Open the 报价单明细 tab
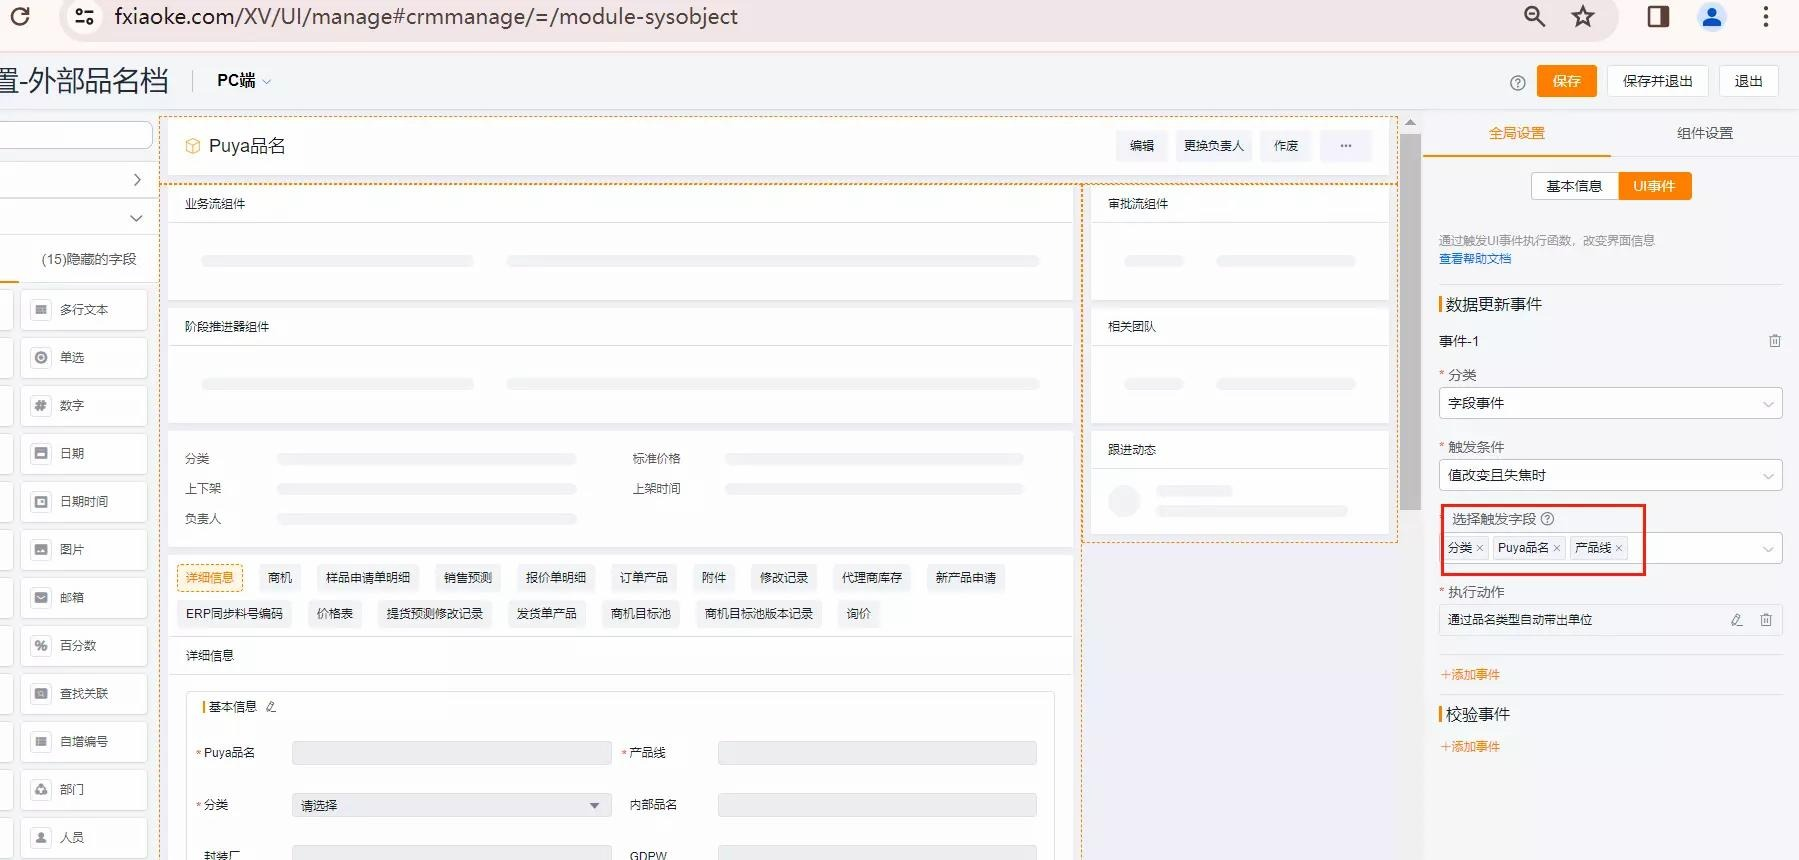This screenshot has width=1799, height=860. tap(556, 577)
